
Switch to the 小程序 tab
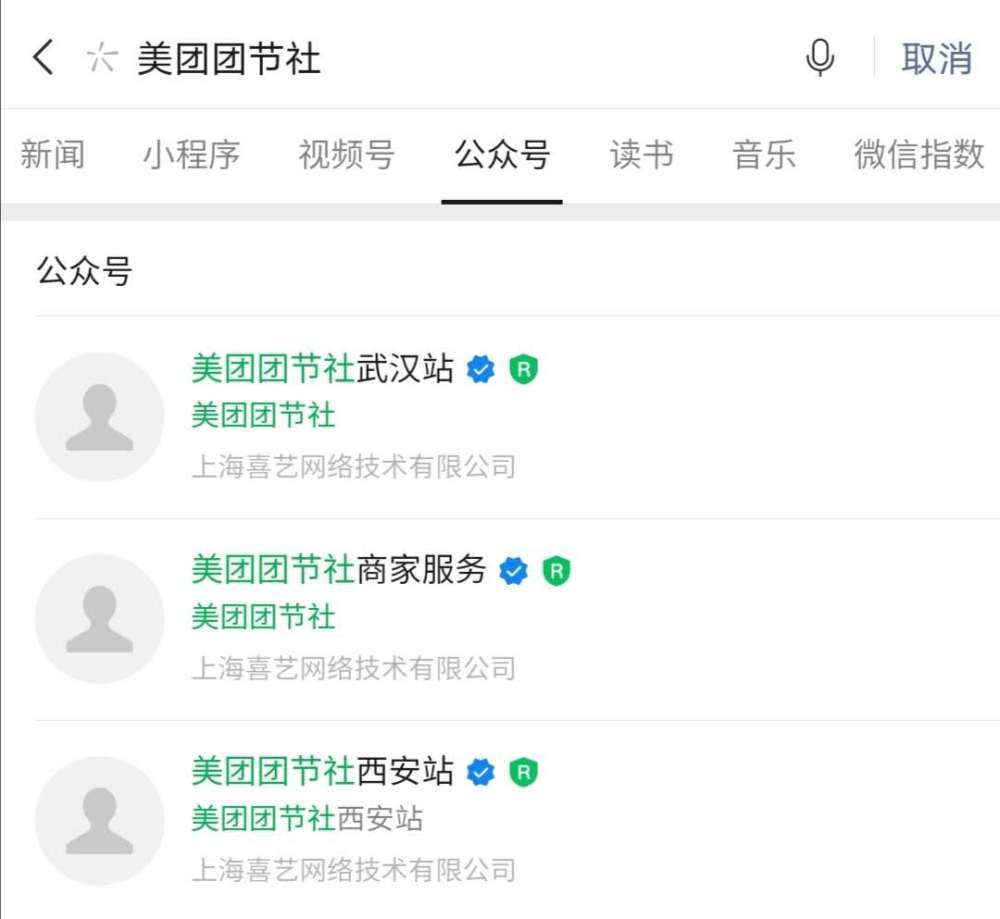pos(191,155)
